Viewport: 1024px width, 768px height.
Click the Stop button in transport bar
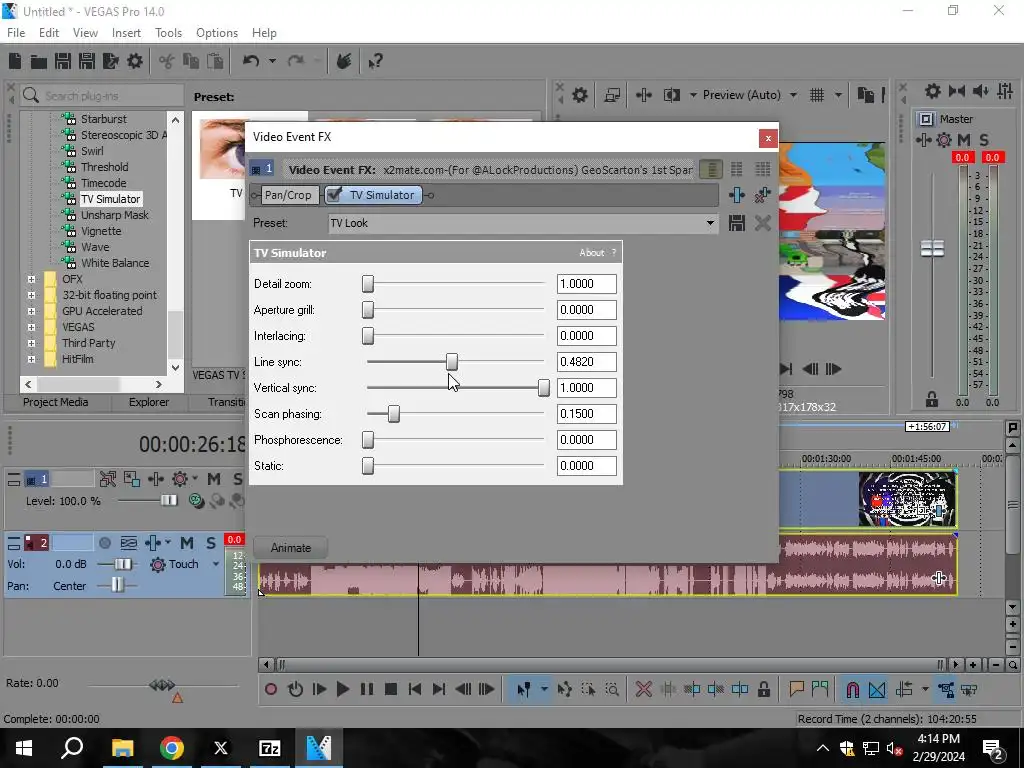pyautogui.click(x=391, y=689)
